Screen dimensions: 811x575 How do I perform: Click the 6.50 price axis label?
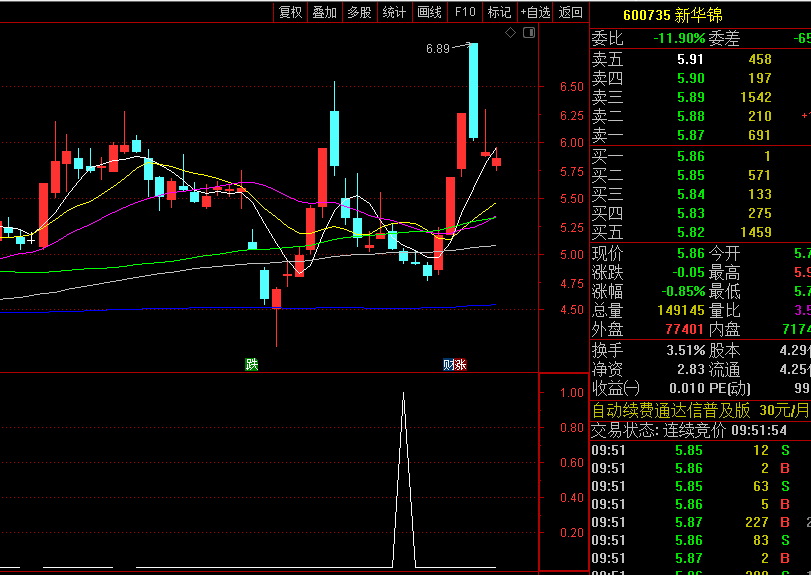point(572,87)
